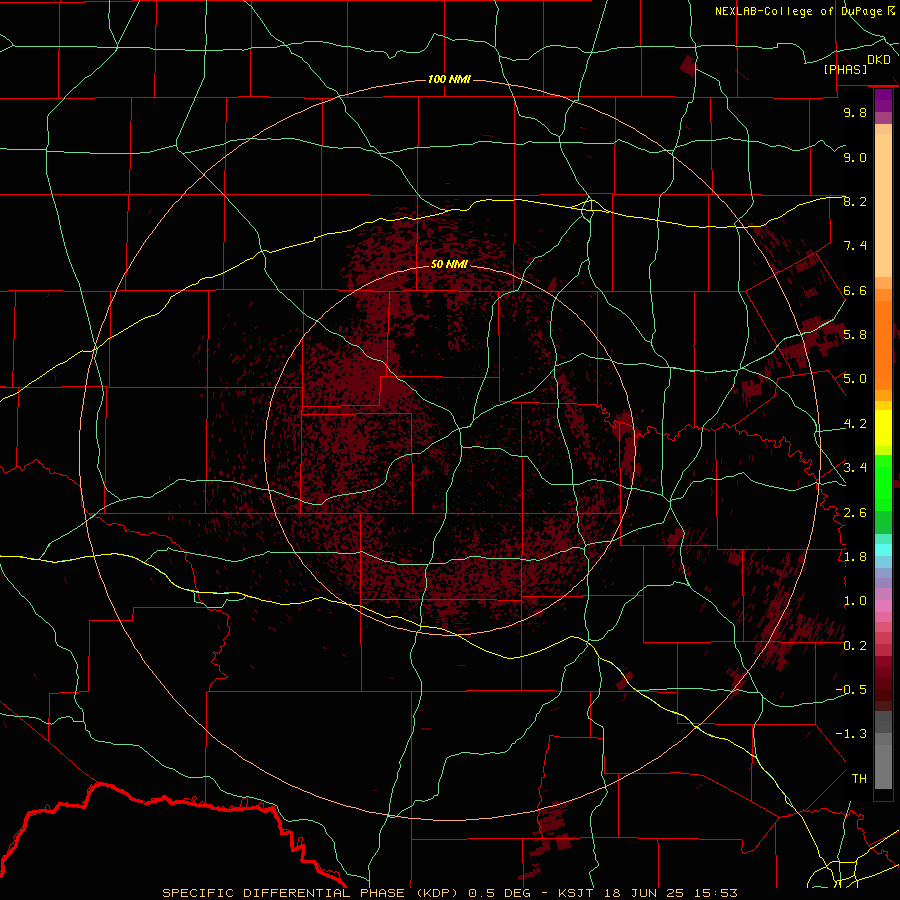Viewport: 900px width, 900px height.
Task: Pick the purple band atop the color scale
Action: [883, 100]
